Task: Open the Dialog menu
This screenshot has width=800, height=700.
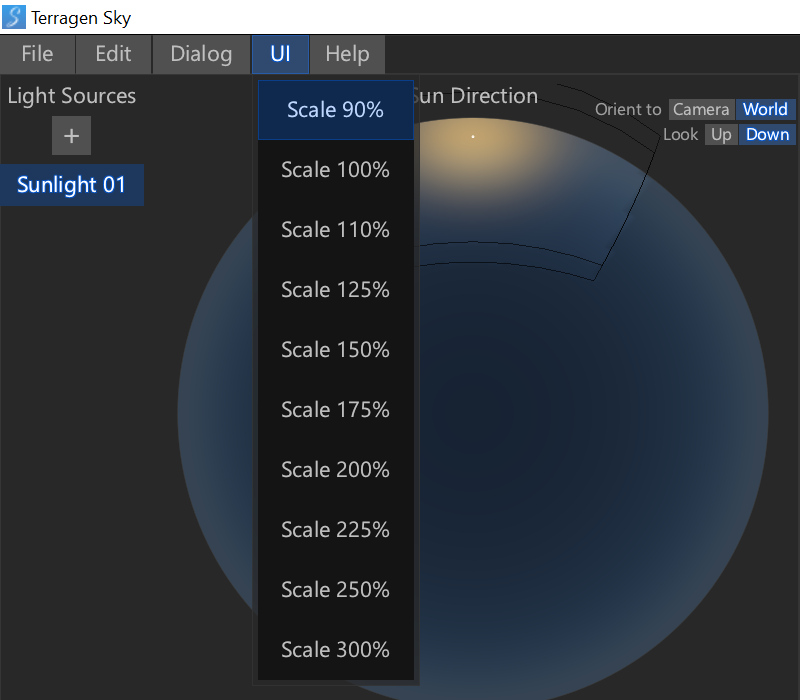Action: point(201,54)
